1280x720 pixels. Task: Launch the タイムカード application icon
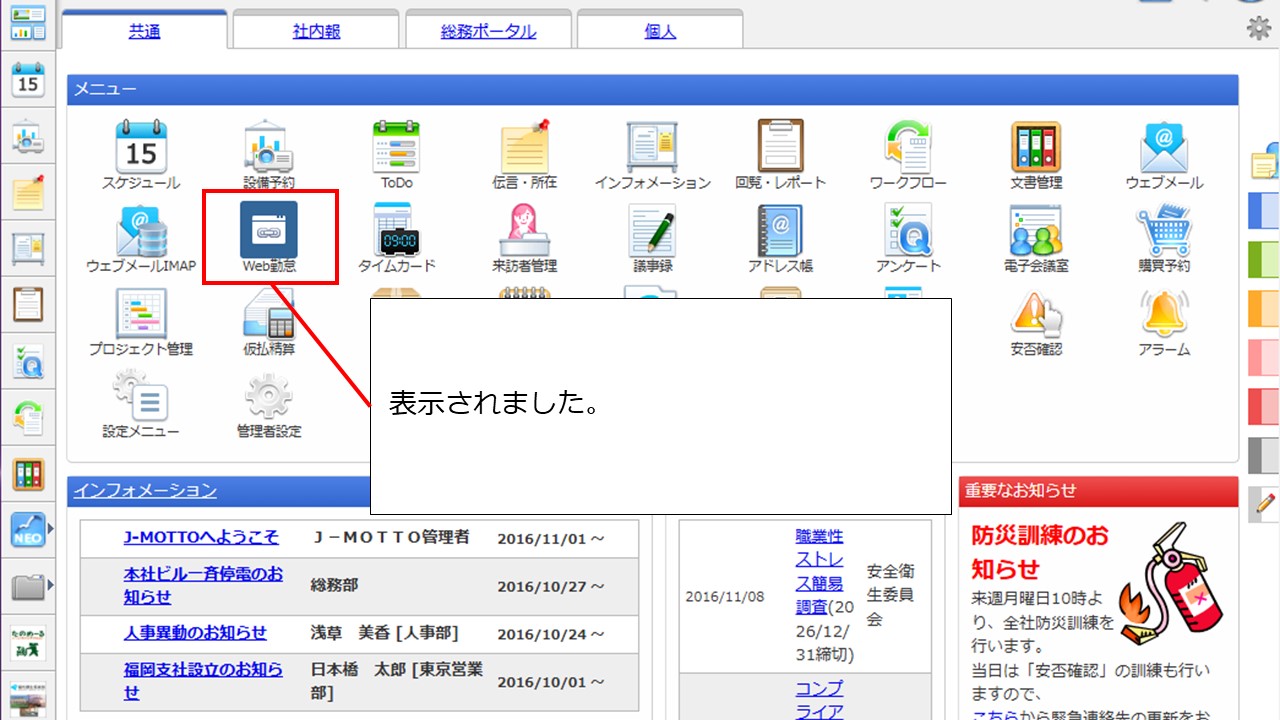(x=397, y=238)
